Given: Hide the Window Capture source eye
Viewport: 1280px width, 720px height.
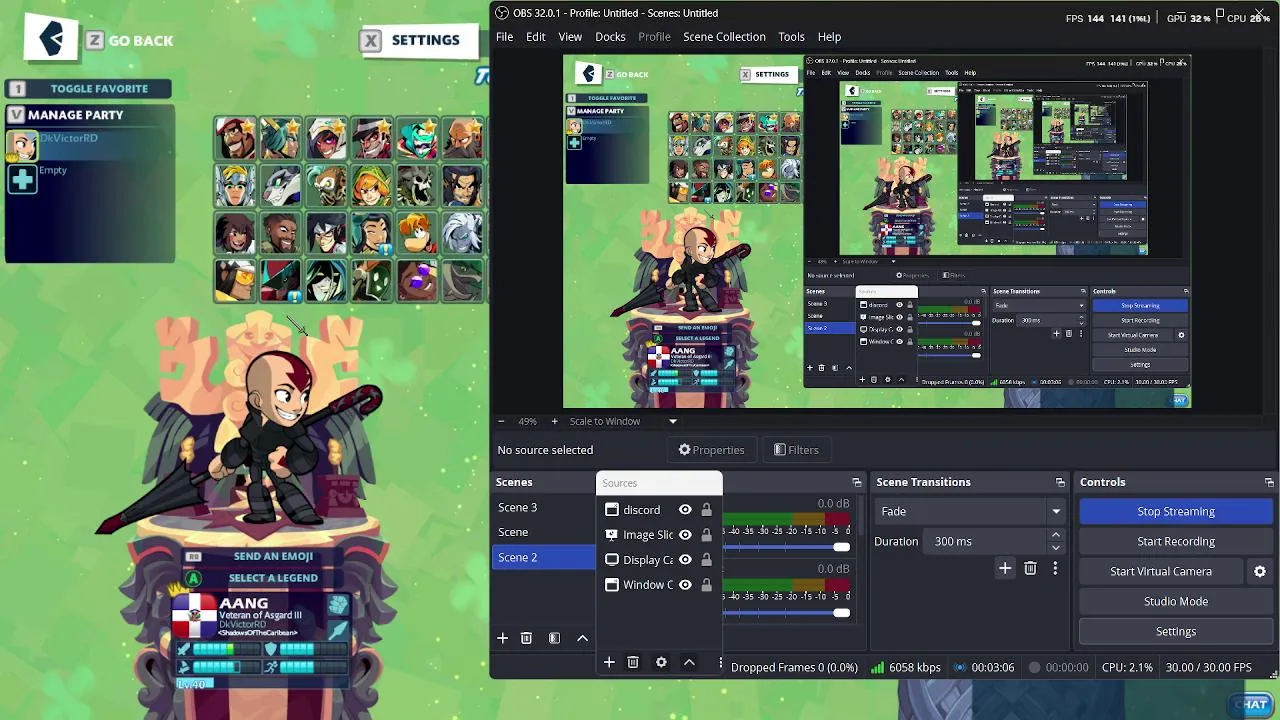Looking at the screenshot, I should coord(685,585).
